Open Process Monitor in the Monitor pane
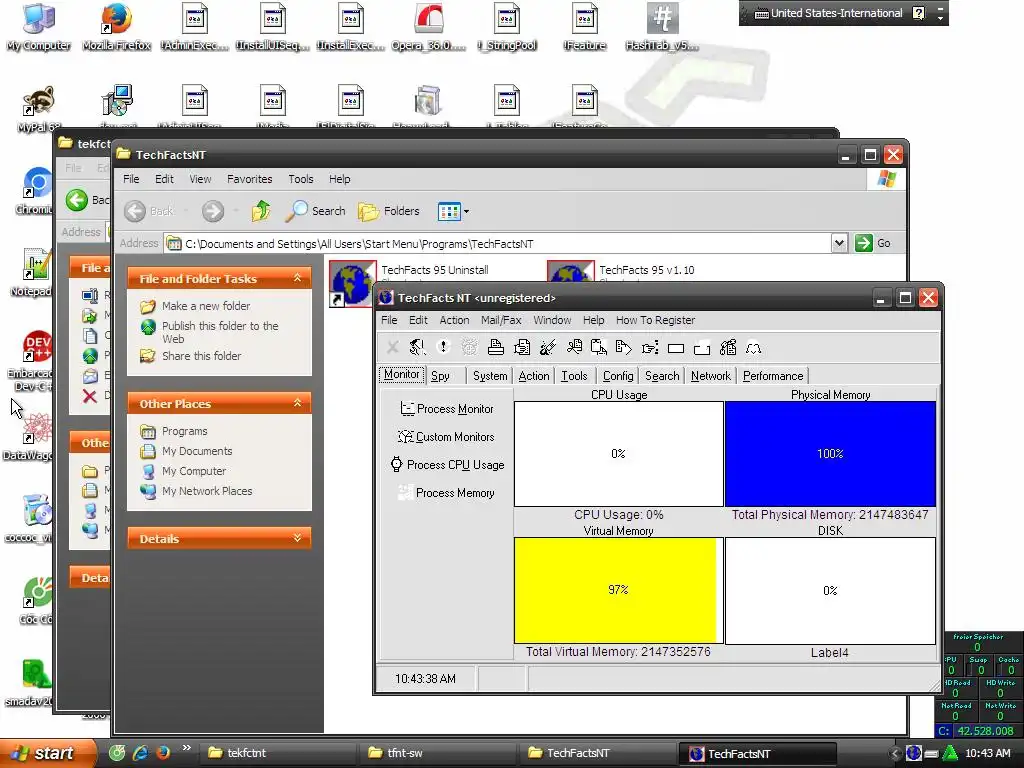Screen dimensions: 1024x768 [447, 409]
